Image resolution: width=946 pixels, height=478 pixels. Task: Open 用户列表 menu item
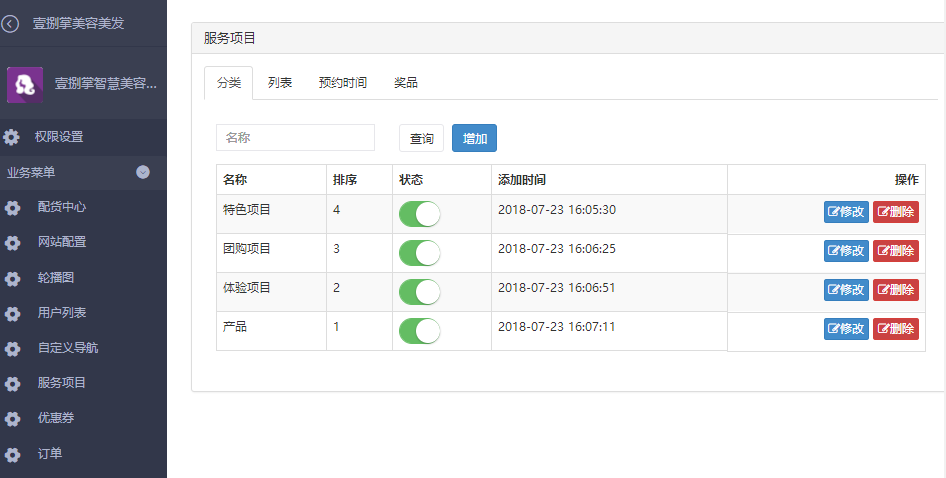click(x=62, y=313)
